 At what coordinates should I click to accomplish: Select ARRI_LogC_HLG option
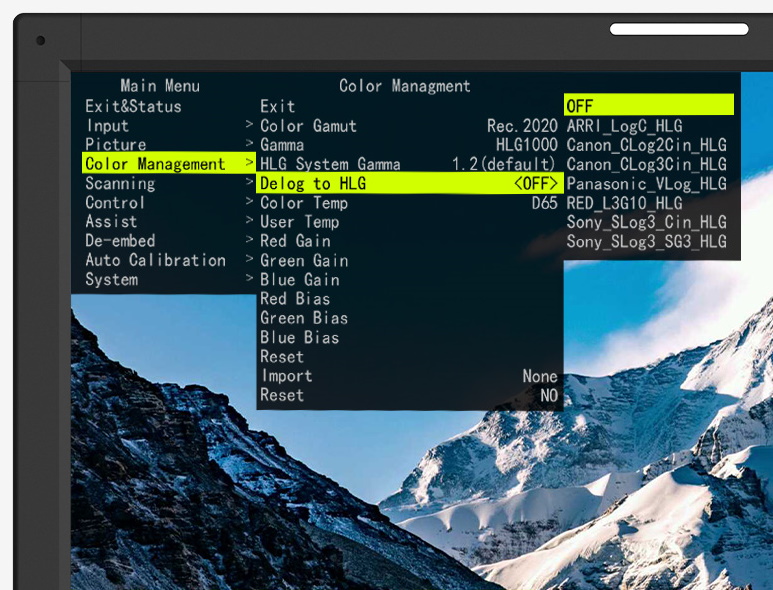tap(624, 126)
